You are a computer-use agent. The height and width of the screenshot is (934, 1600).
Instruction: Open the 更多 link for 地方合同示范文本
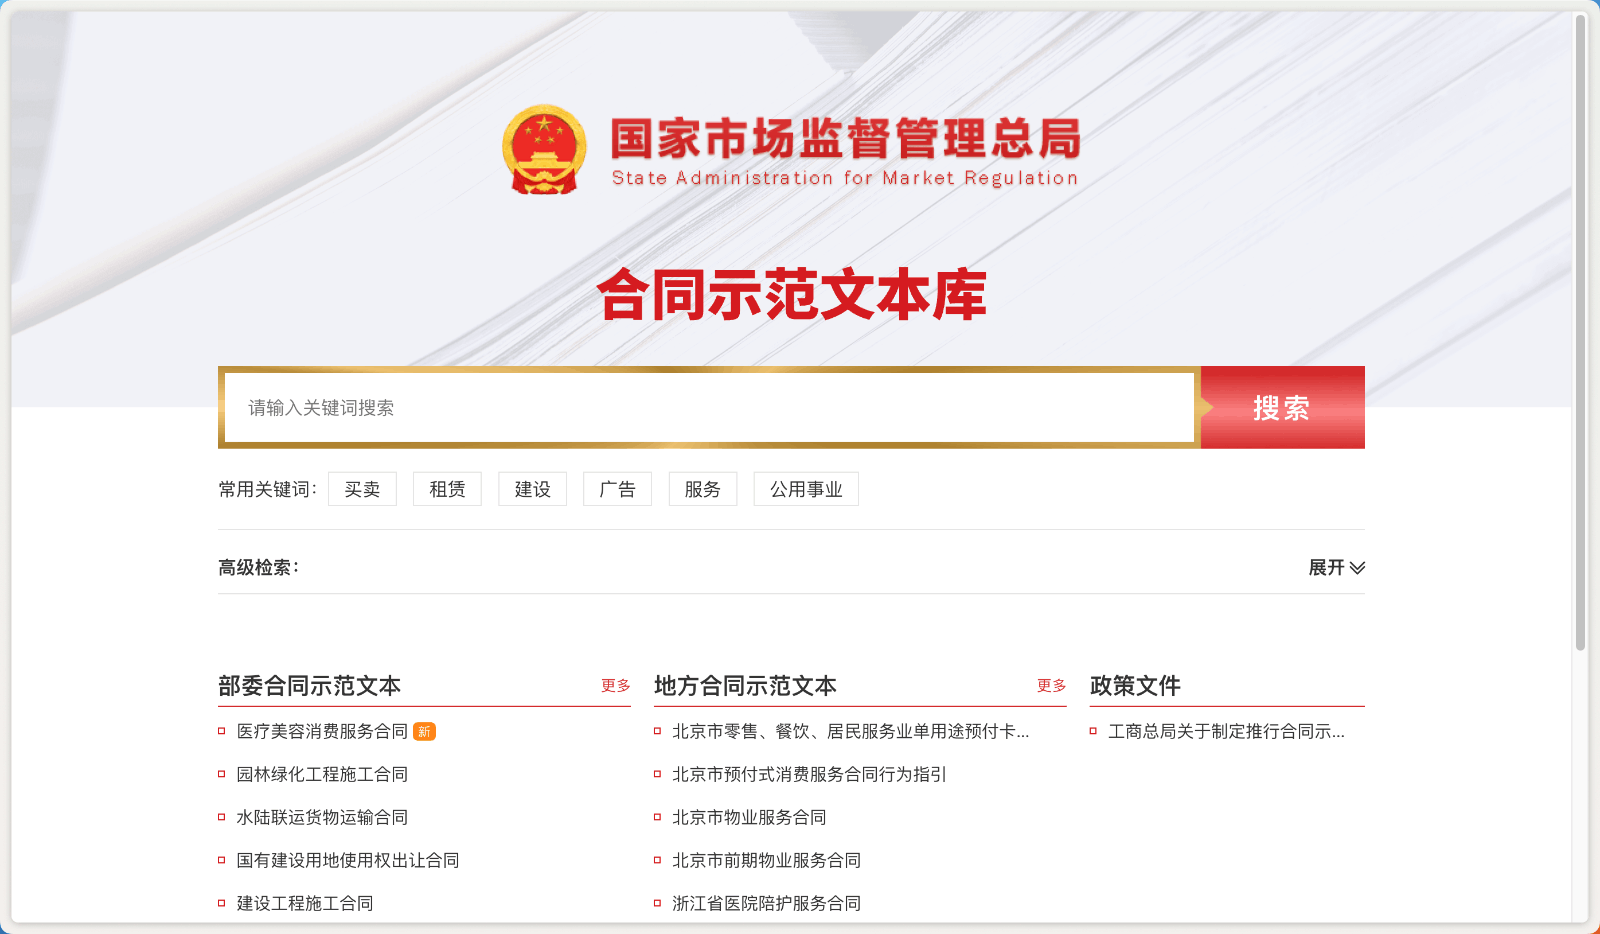1050,687
